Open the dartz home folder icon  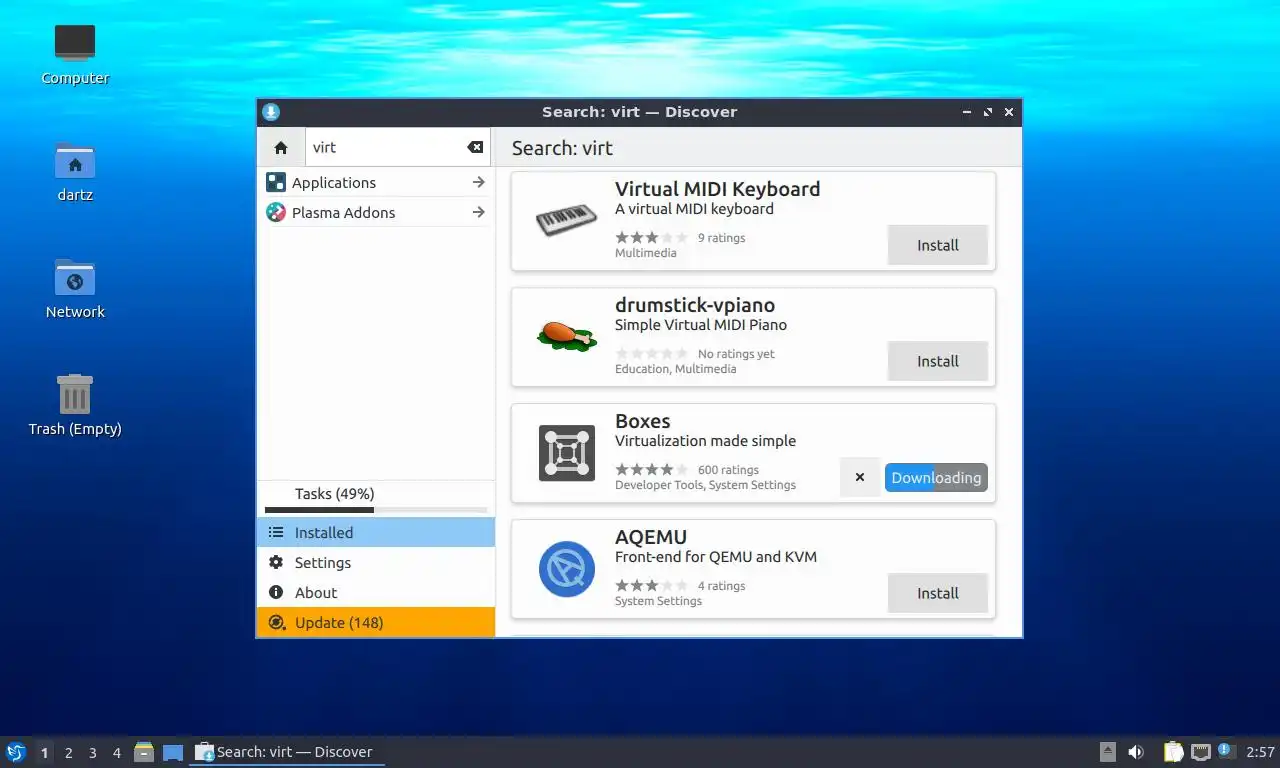click(75, 171)
